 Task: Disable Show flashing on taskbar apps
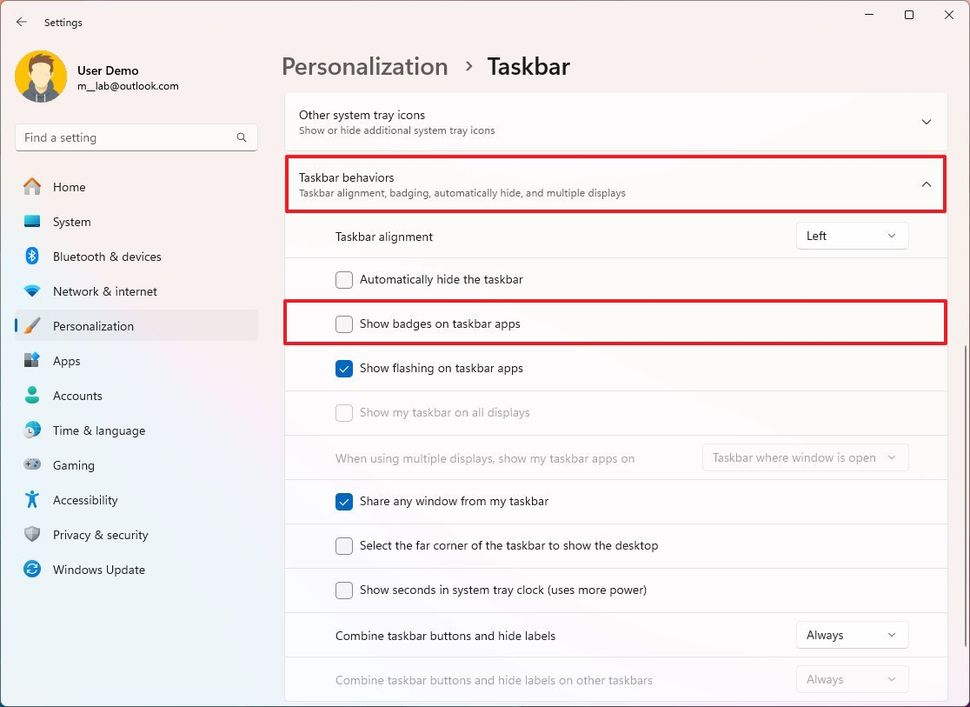[344, 368]
